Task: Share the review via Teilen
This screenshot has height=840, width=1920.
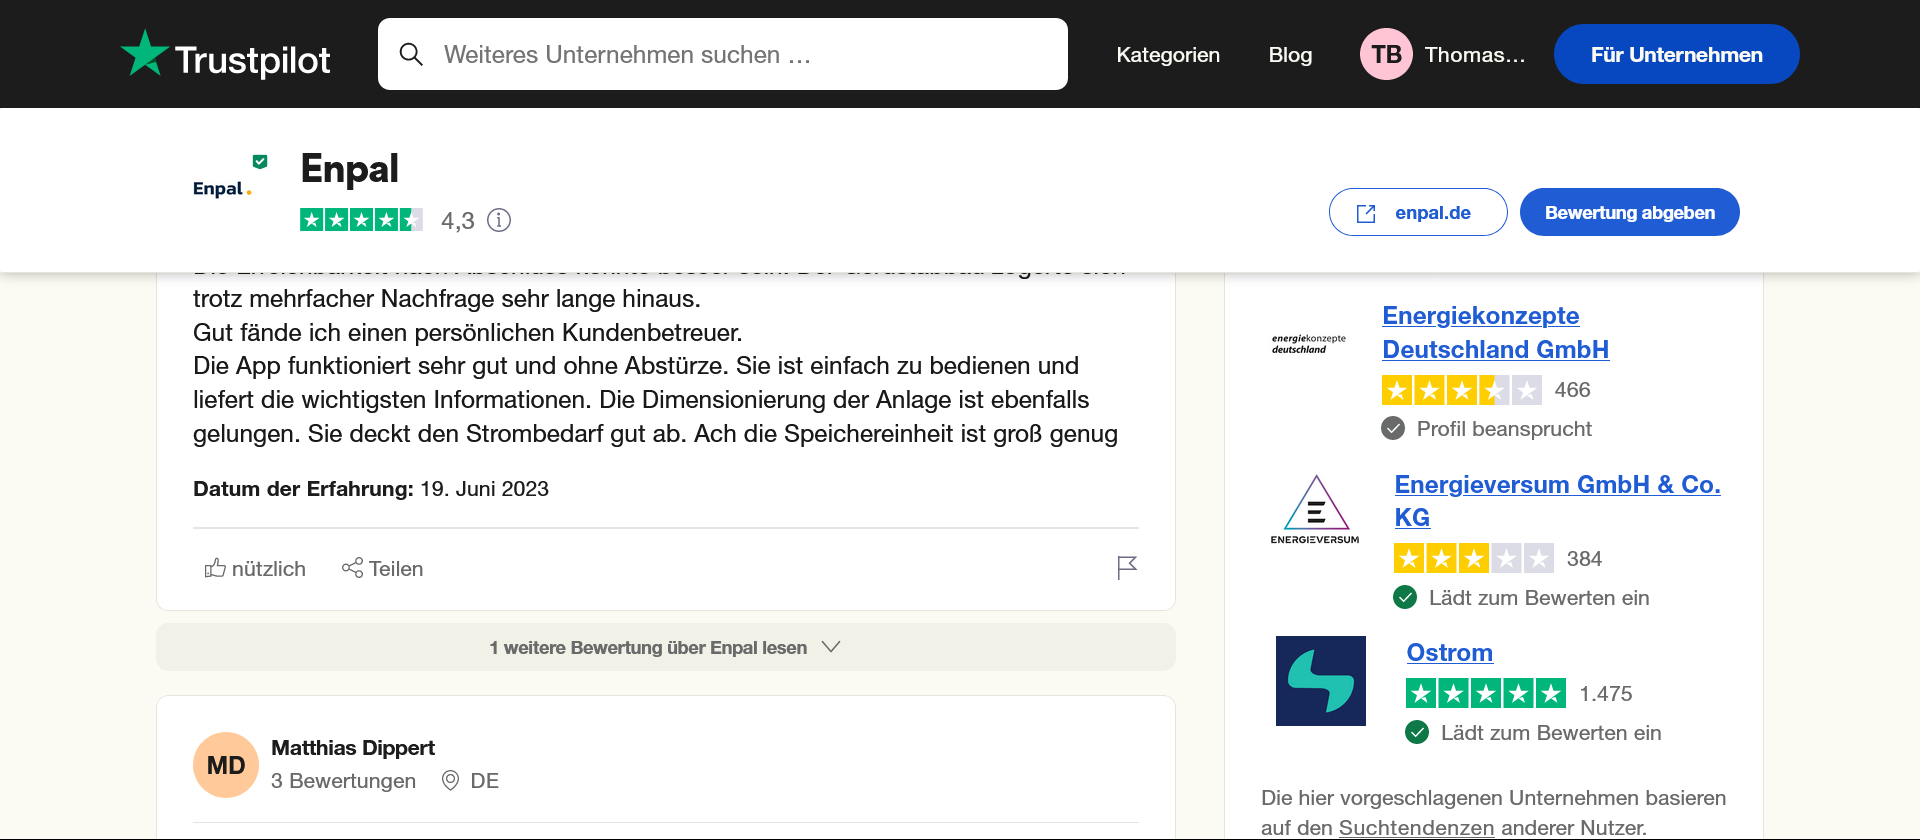Action: (x=382, y=568)
